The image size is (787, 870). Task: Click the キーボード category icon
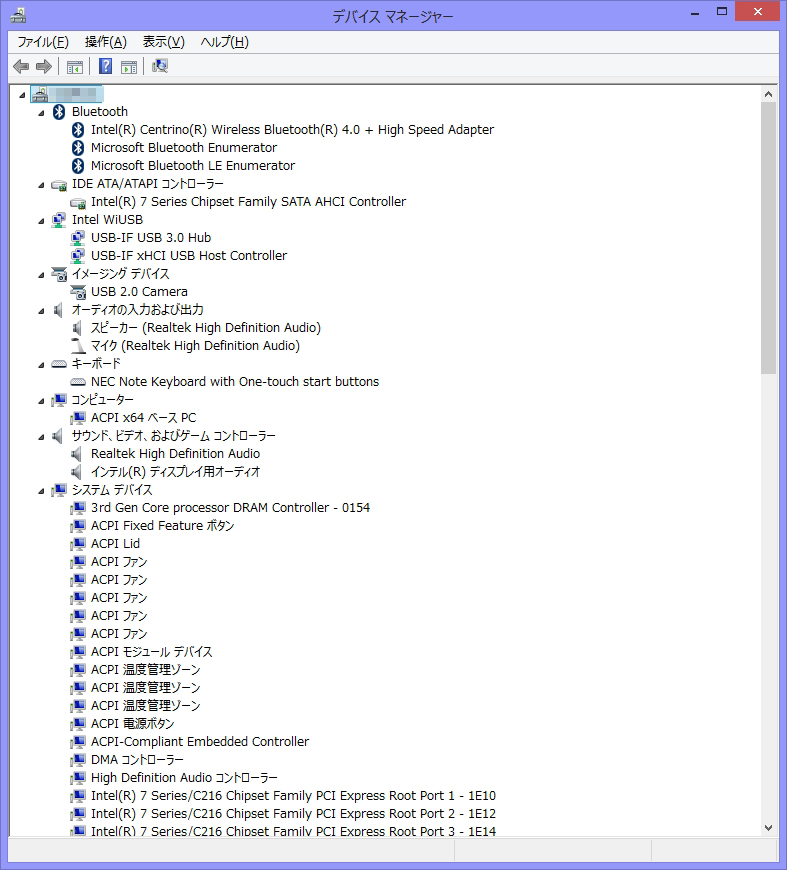click(x=59, y=364)
